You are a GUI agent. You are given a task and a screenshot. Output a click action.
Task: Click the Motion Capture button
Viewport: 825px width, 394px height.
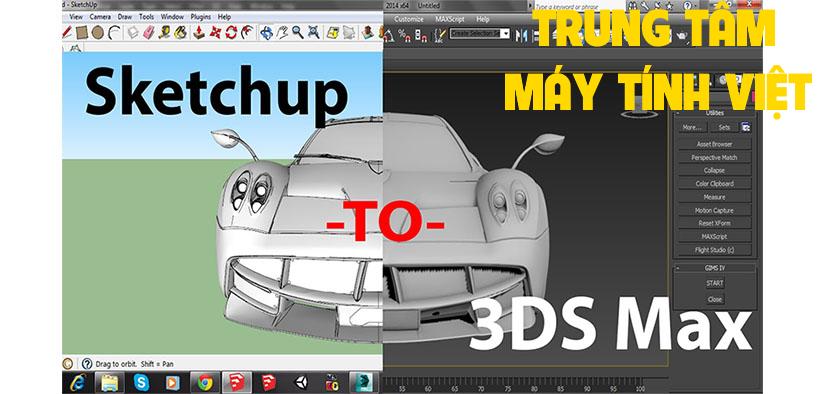tap(714, 210)
